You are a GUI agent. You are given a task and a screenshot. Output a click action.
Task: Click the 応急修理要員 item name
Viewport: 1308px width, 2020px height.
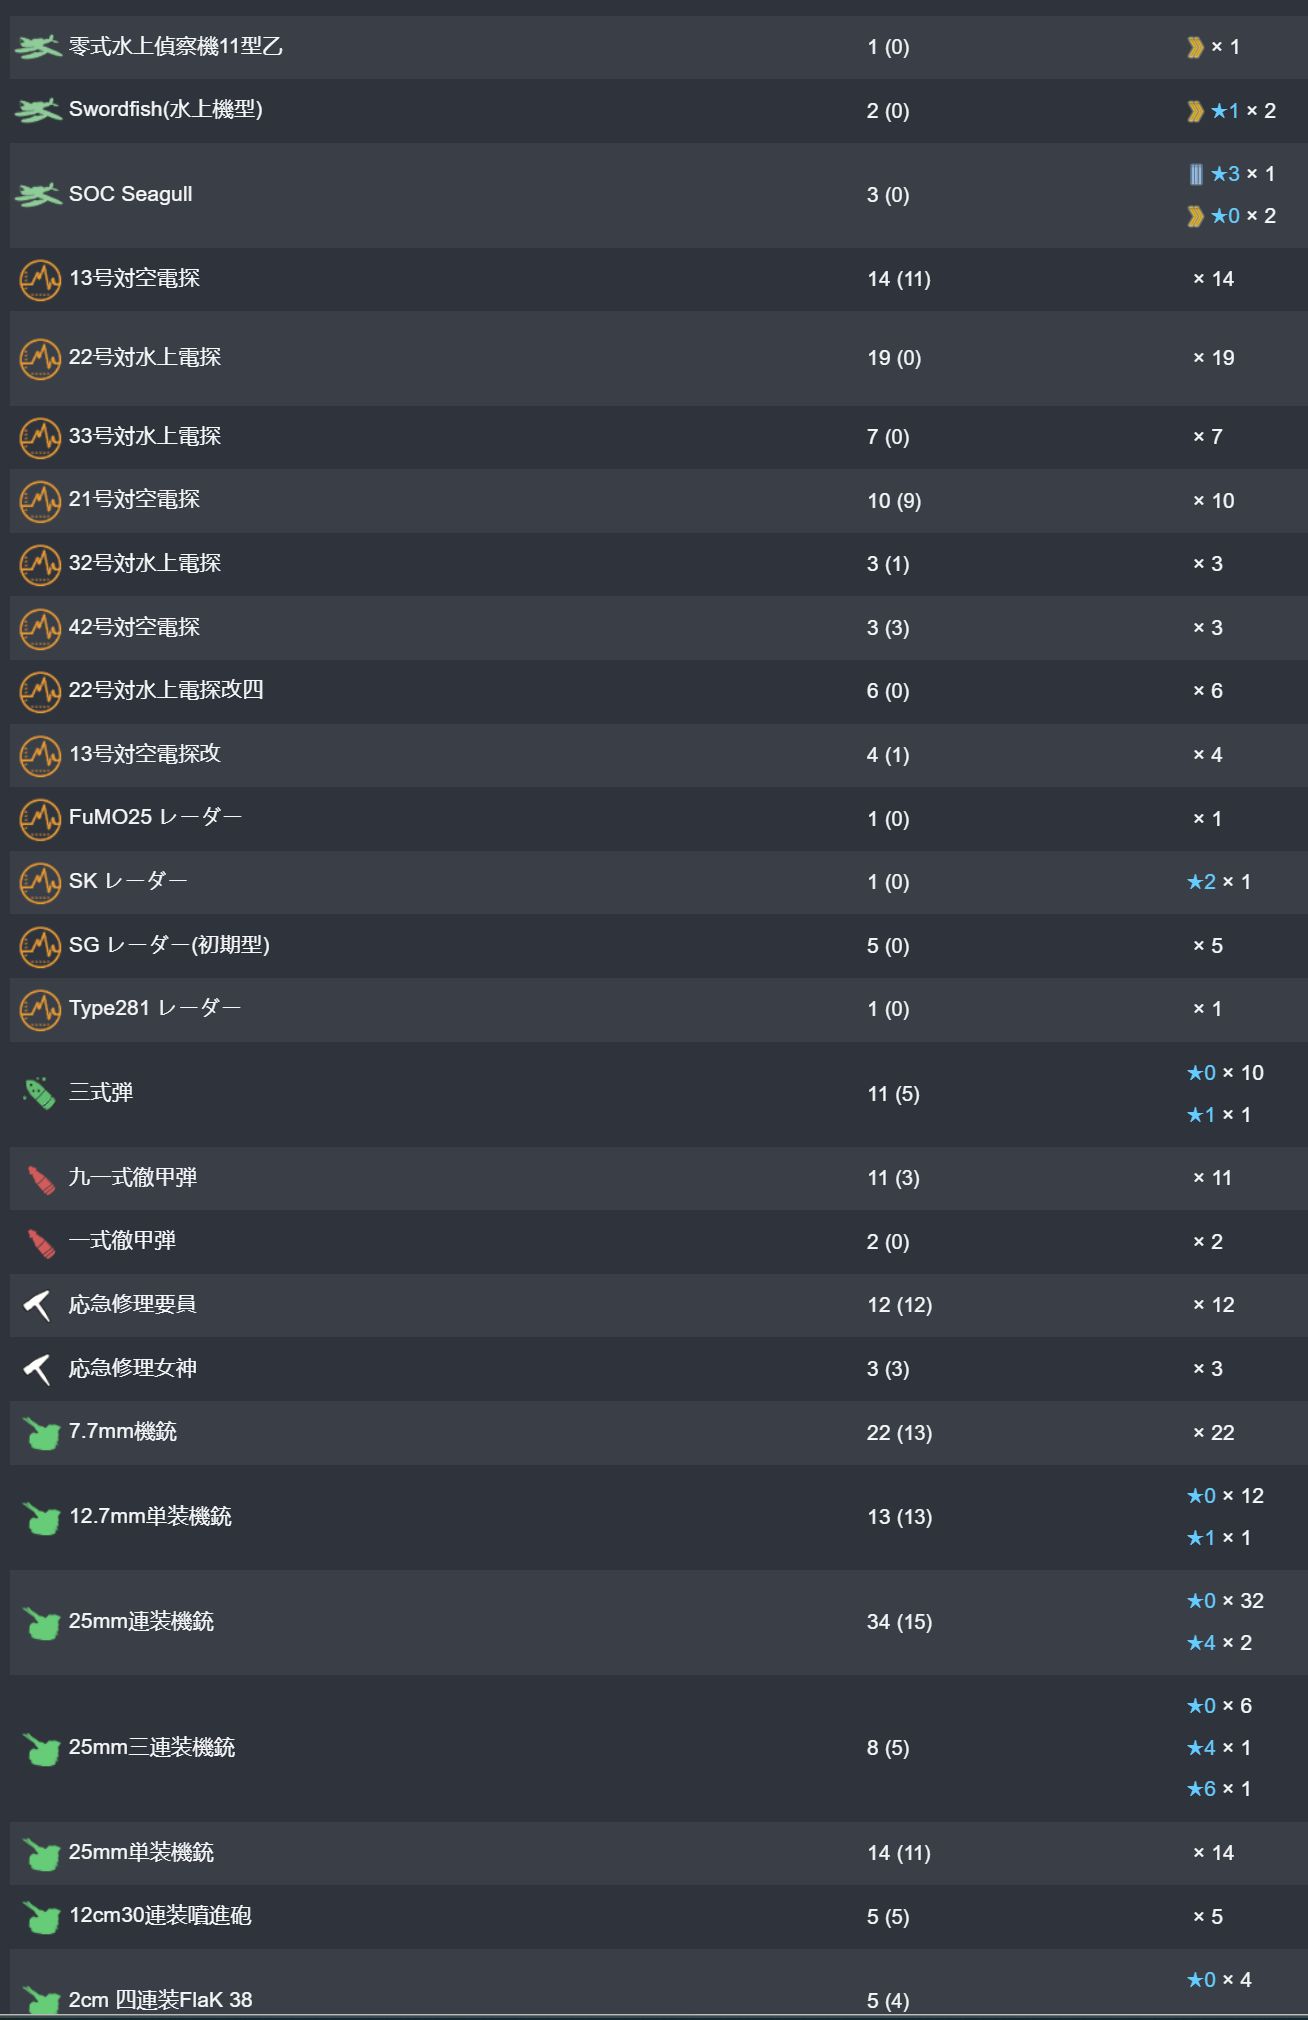[132, 1304]
